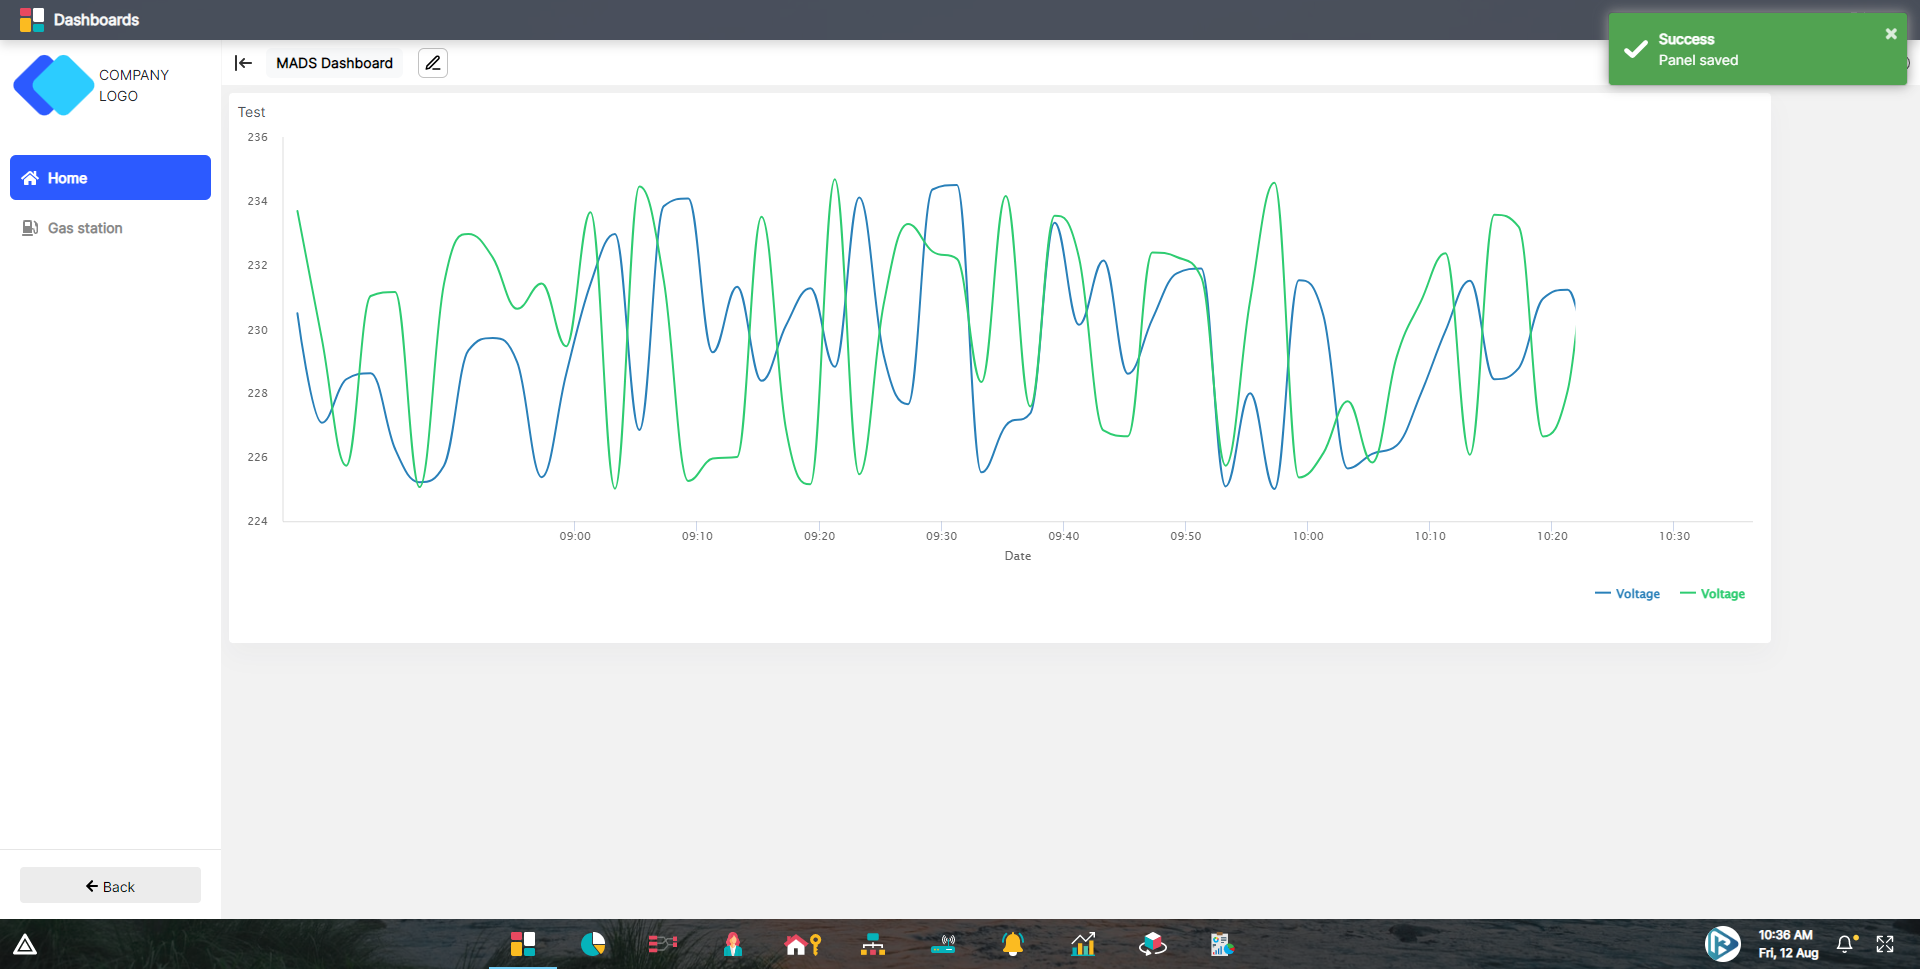Open the device hierarchy app in taskbar

point(872,943)
